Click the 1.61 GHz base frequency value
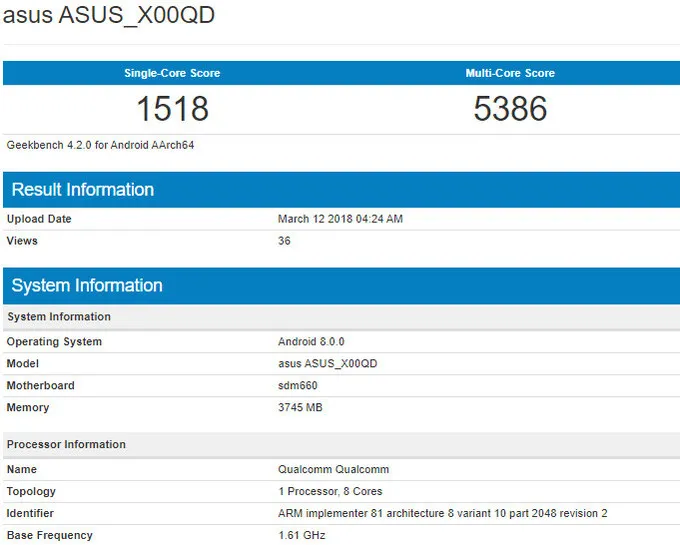 pyautogui.click(x=301, y=535)
